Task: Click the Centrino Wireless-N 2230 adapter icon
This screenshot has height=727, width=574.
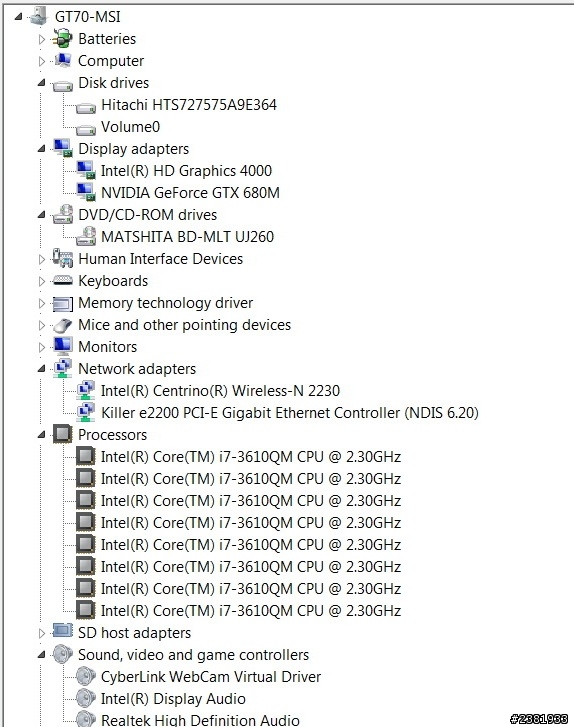Action: (85, 390)
